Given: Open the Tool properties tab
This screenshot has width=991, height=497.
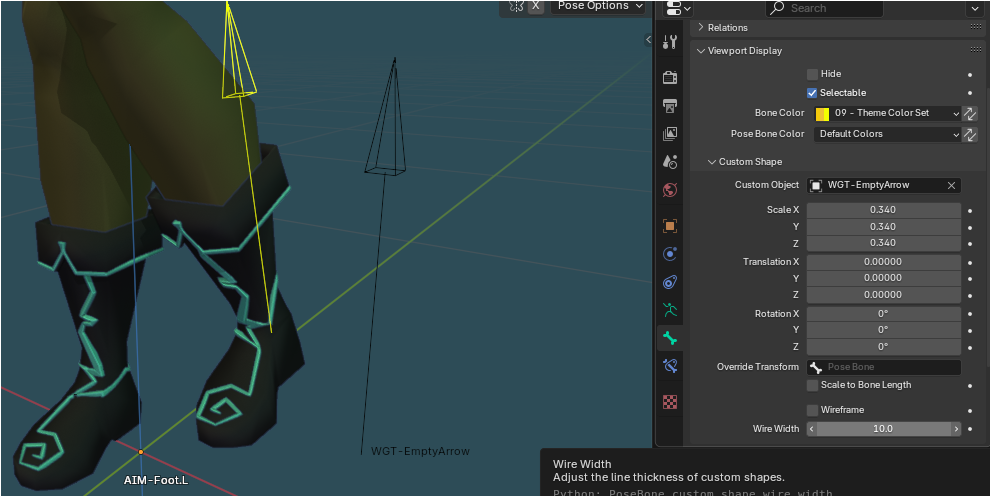Looking at the screenshot, I should [x=670, y=42].
